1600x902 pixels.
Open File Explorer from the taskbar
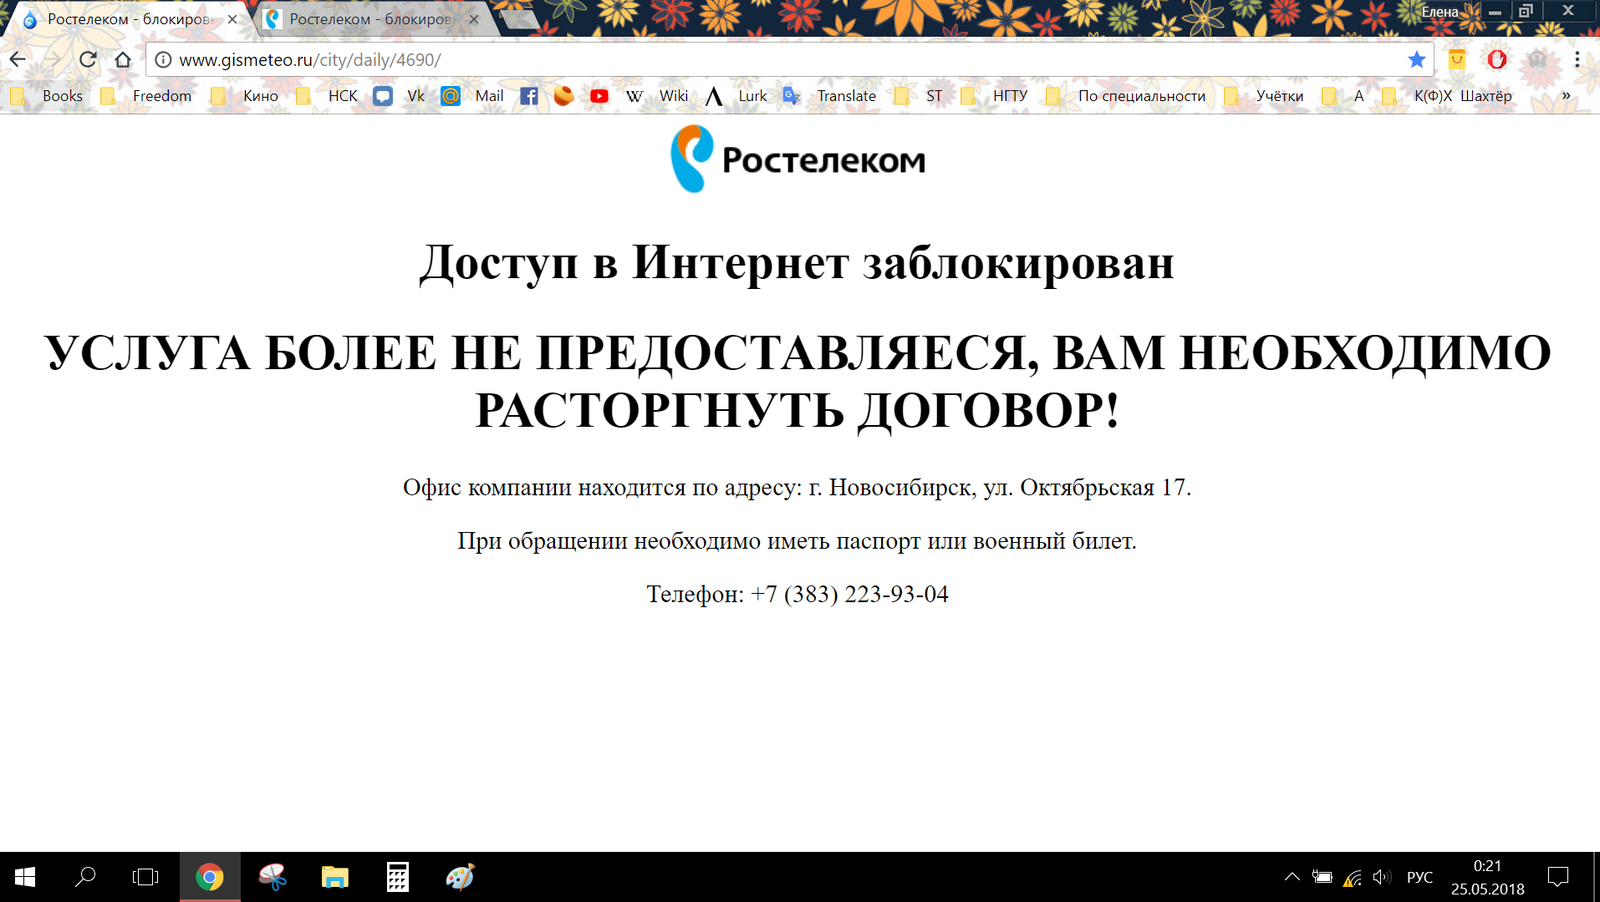[335, 877]
